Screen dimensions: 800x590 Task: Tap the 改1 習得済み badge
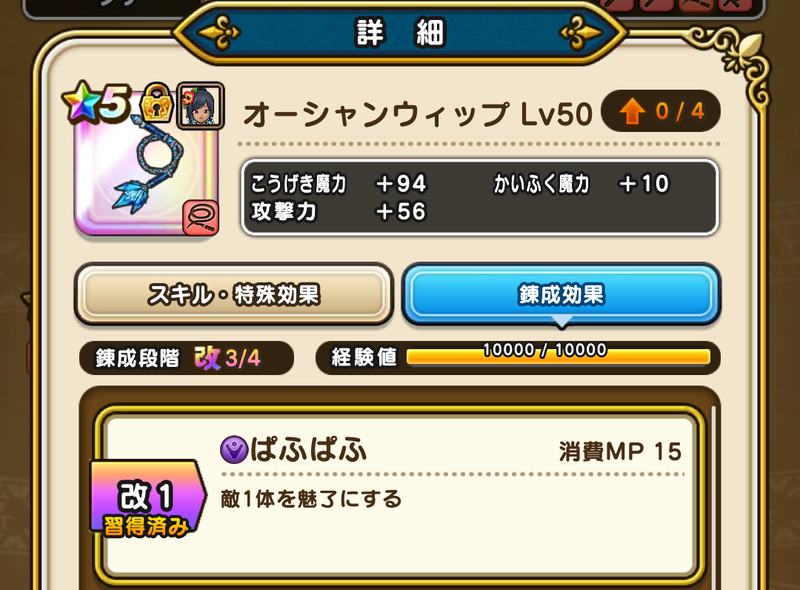pyautogui.click(x=147, y=500)
